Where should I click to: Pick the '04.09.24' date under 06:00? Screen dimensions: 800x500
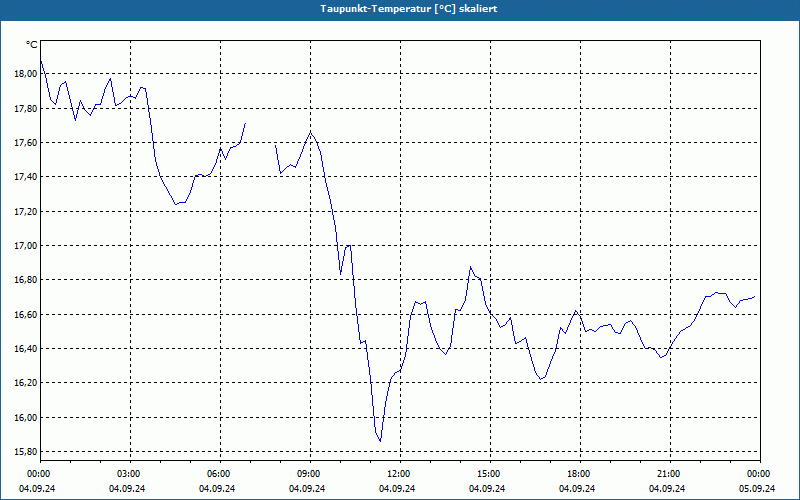217,489
